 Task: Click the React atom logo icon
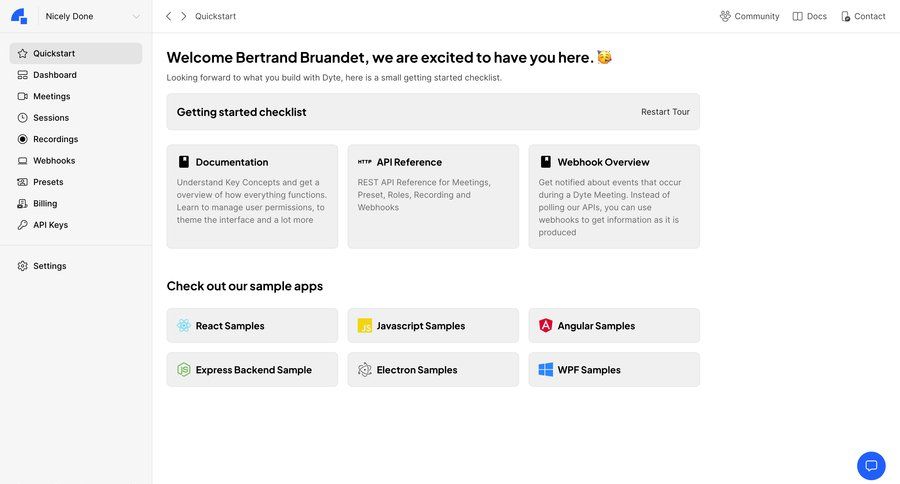184,326
